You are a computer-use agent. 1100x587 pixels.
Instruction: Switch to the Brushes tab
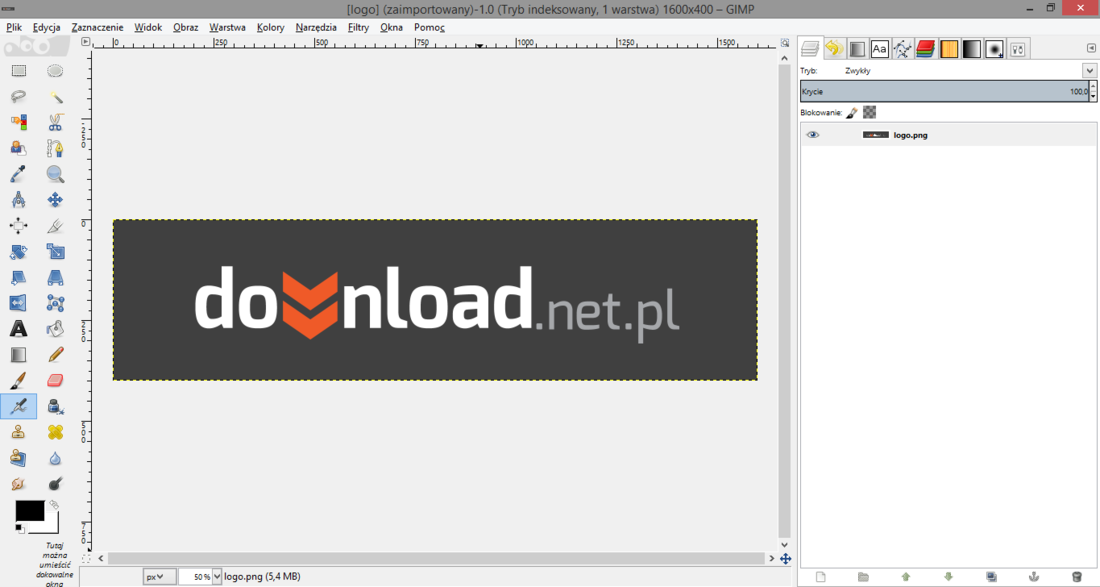(995, 48)
